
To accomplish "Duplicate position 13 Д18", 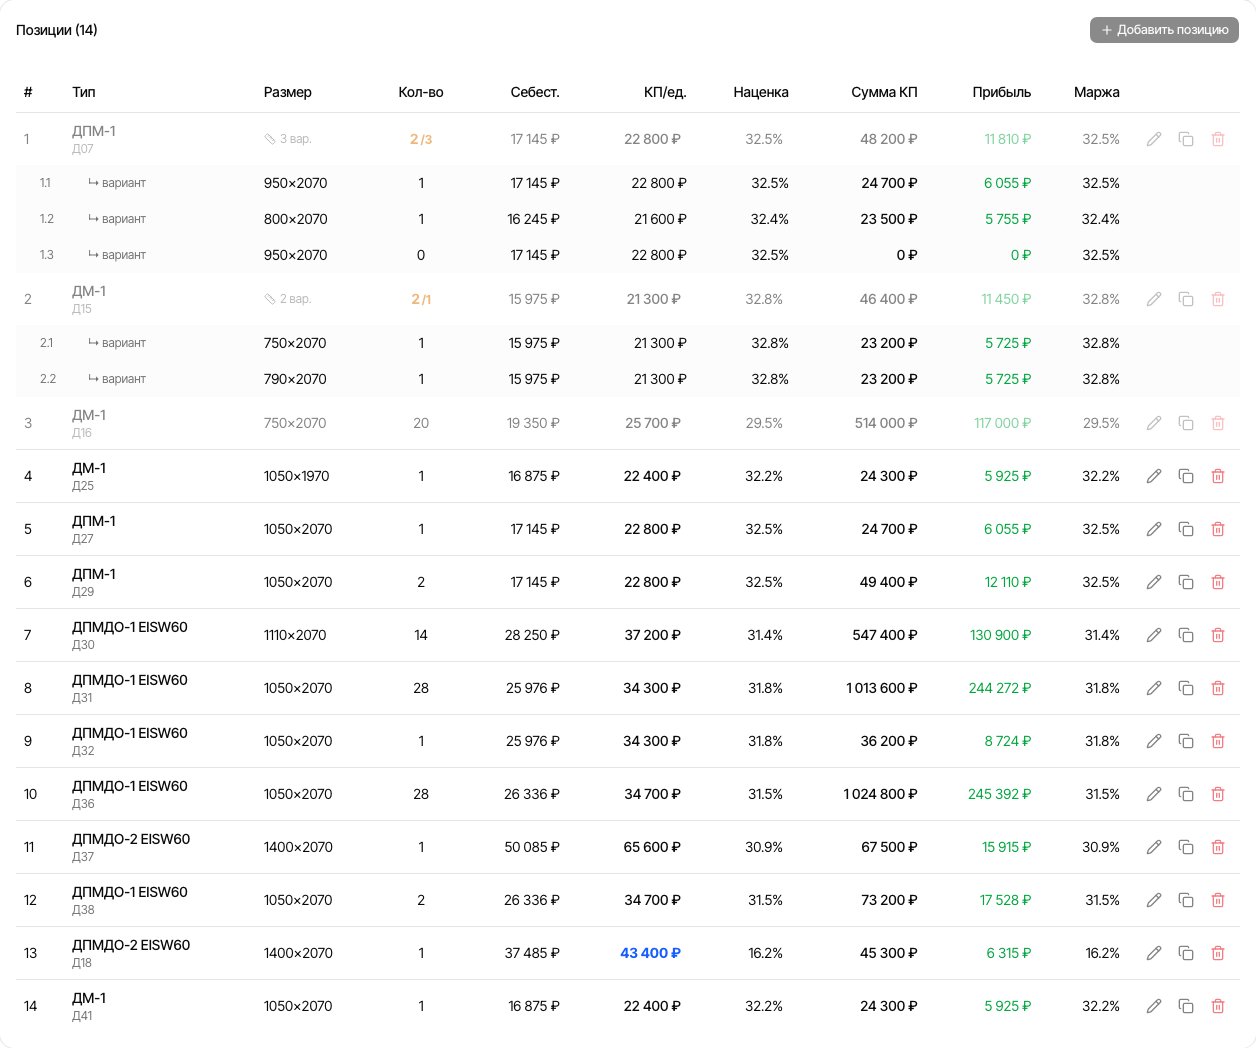I will 1186,953.
